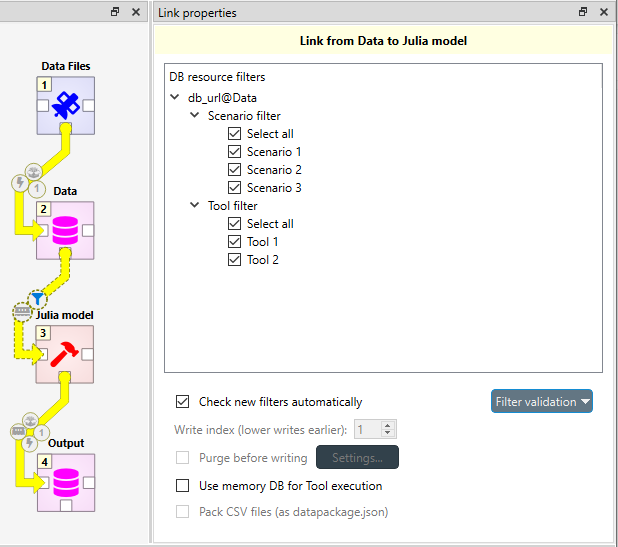The image size is (618, 547).
Task: Click the Link from Data to Julia model heading
Action: coord(383,41)
